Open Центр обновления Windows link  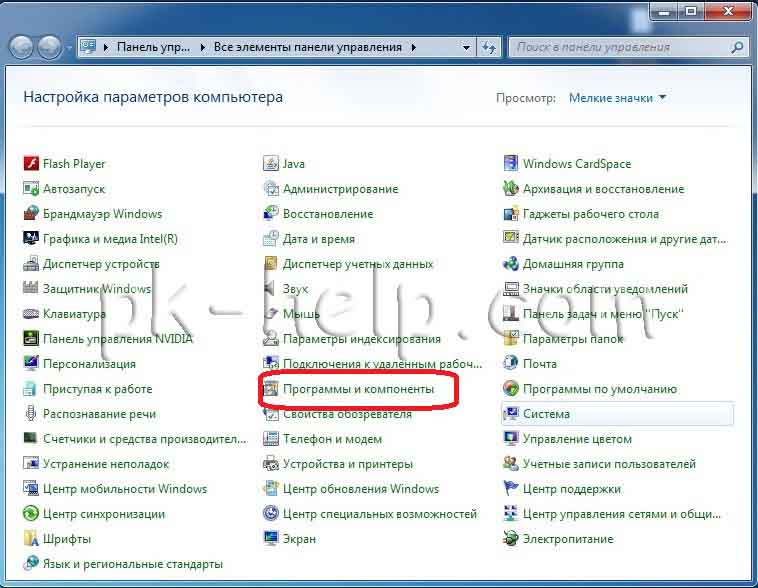tap(361, 489)
